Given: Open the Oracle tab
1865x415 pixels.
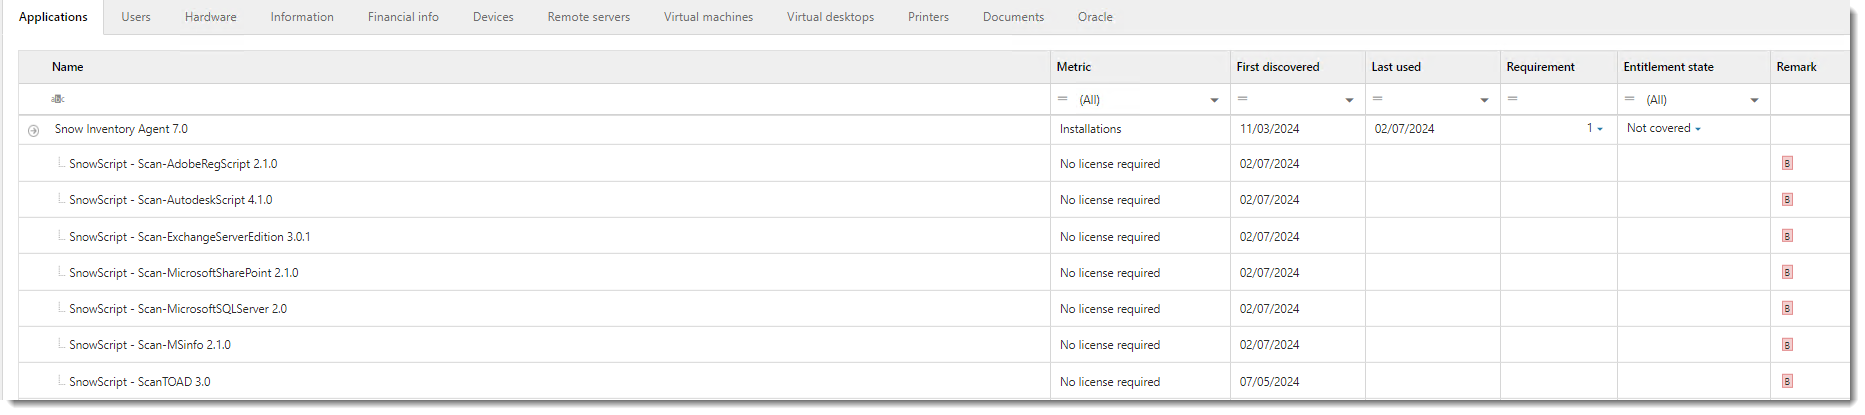Looking at the screenshot, I should click(x=1095, y=17).
